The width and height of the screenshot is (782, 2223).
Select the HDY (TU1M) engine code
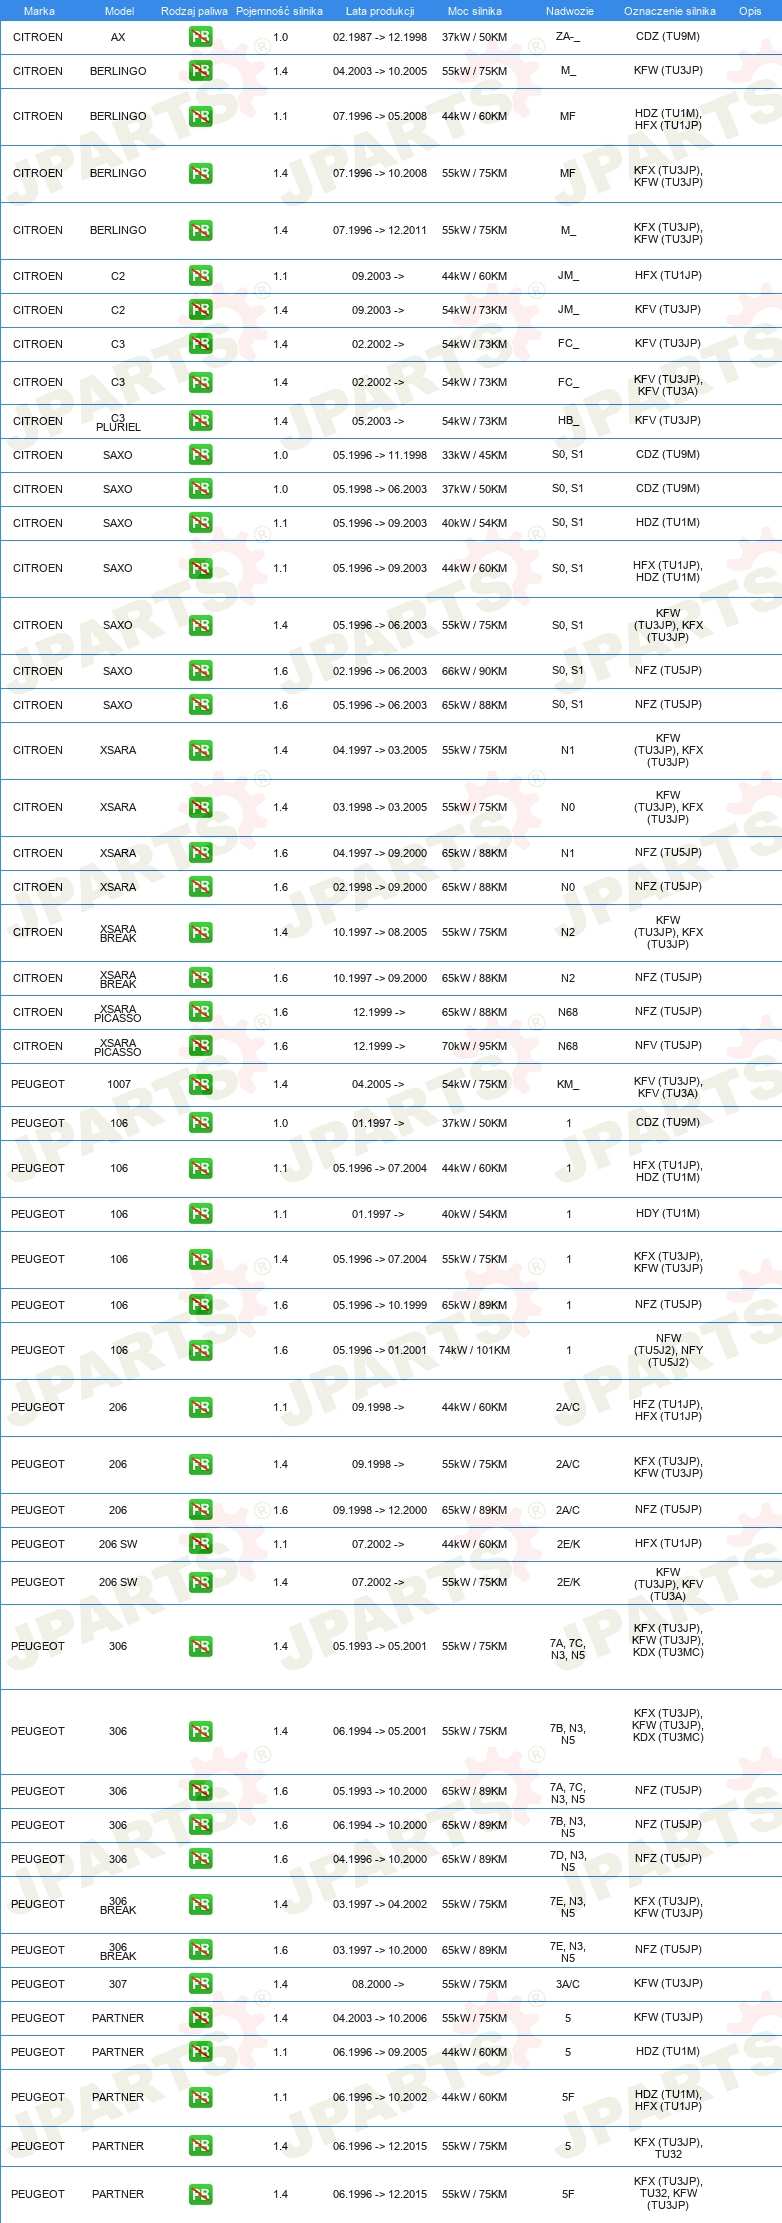668,1213
